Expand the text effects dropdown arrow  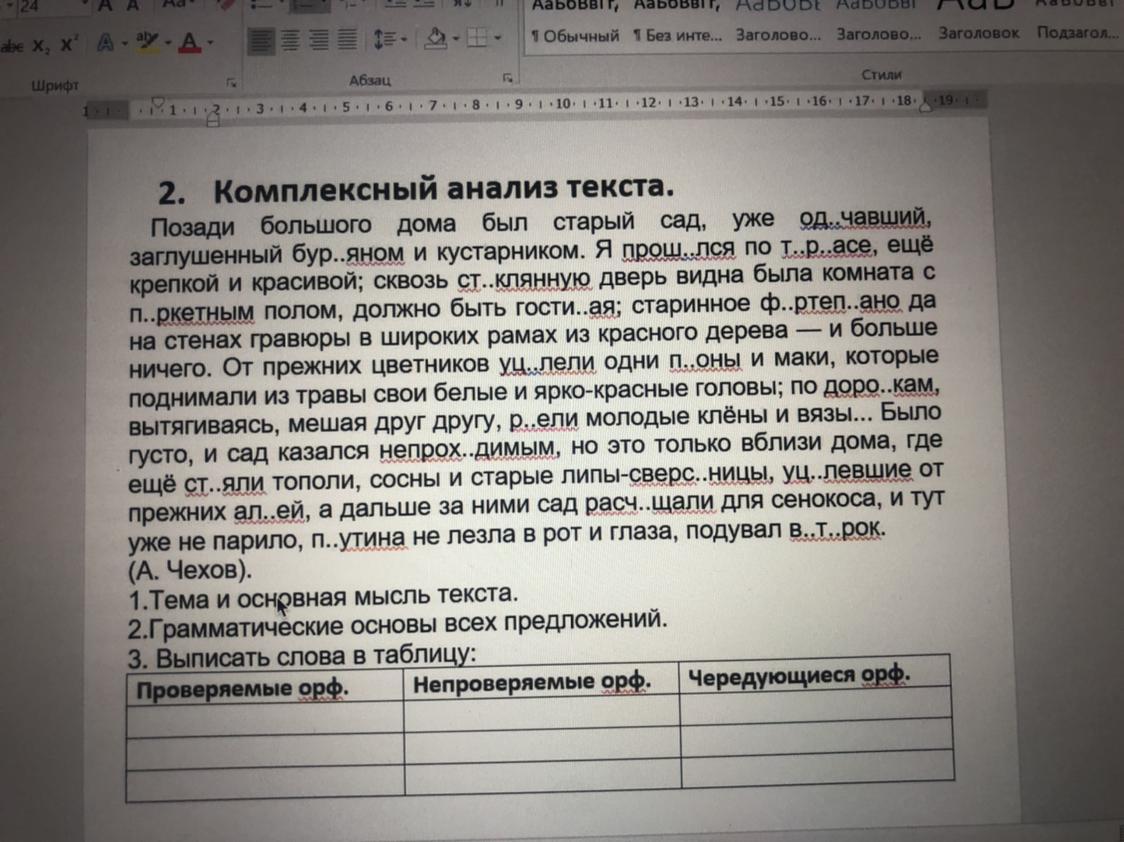point(125,44)
